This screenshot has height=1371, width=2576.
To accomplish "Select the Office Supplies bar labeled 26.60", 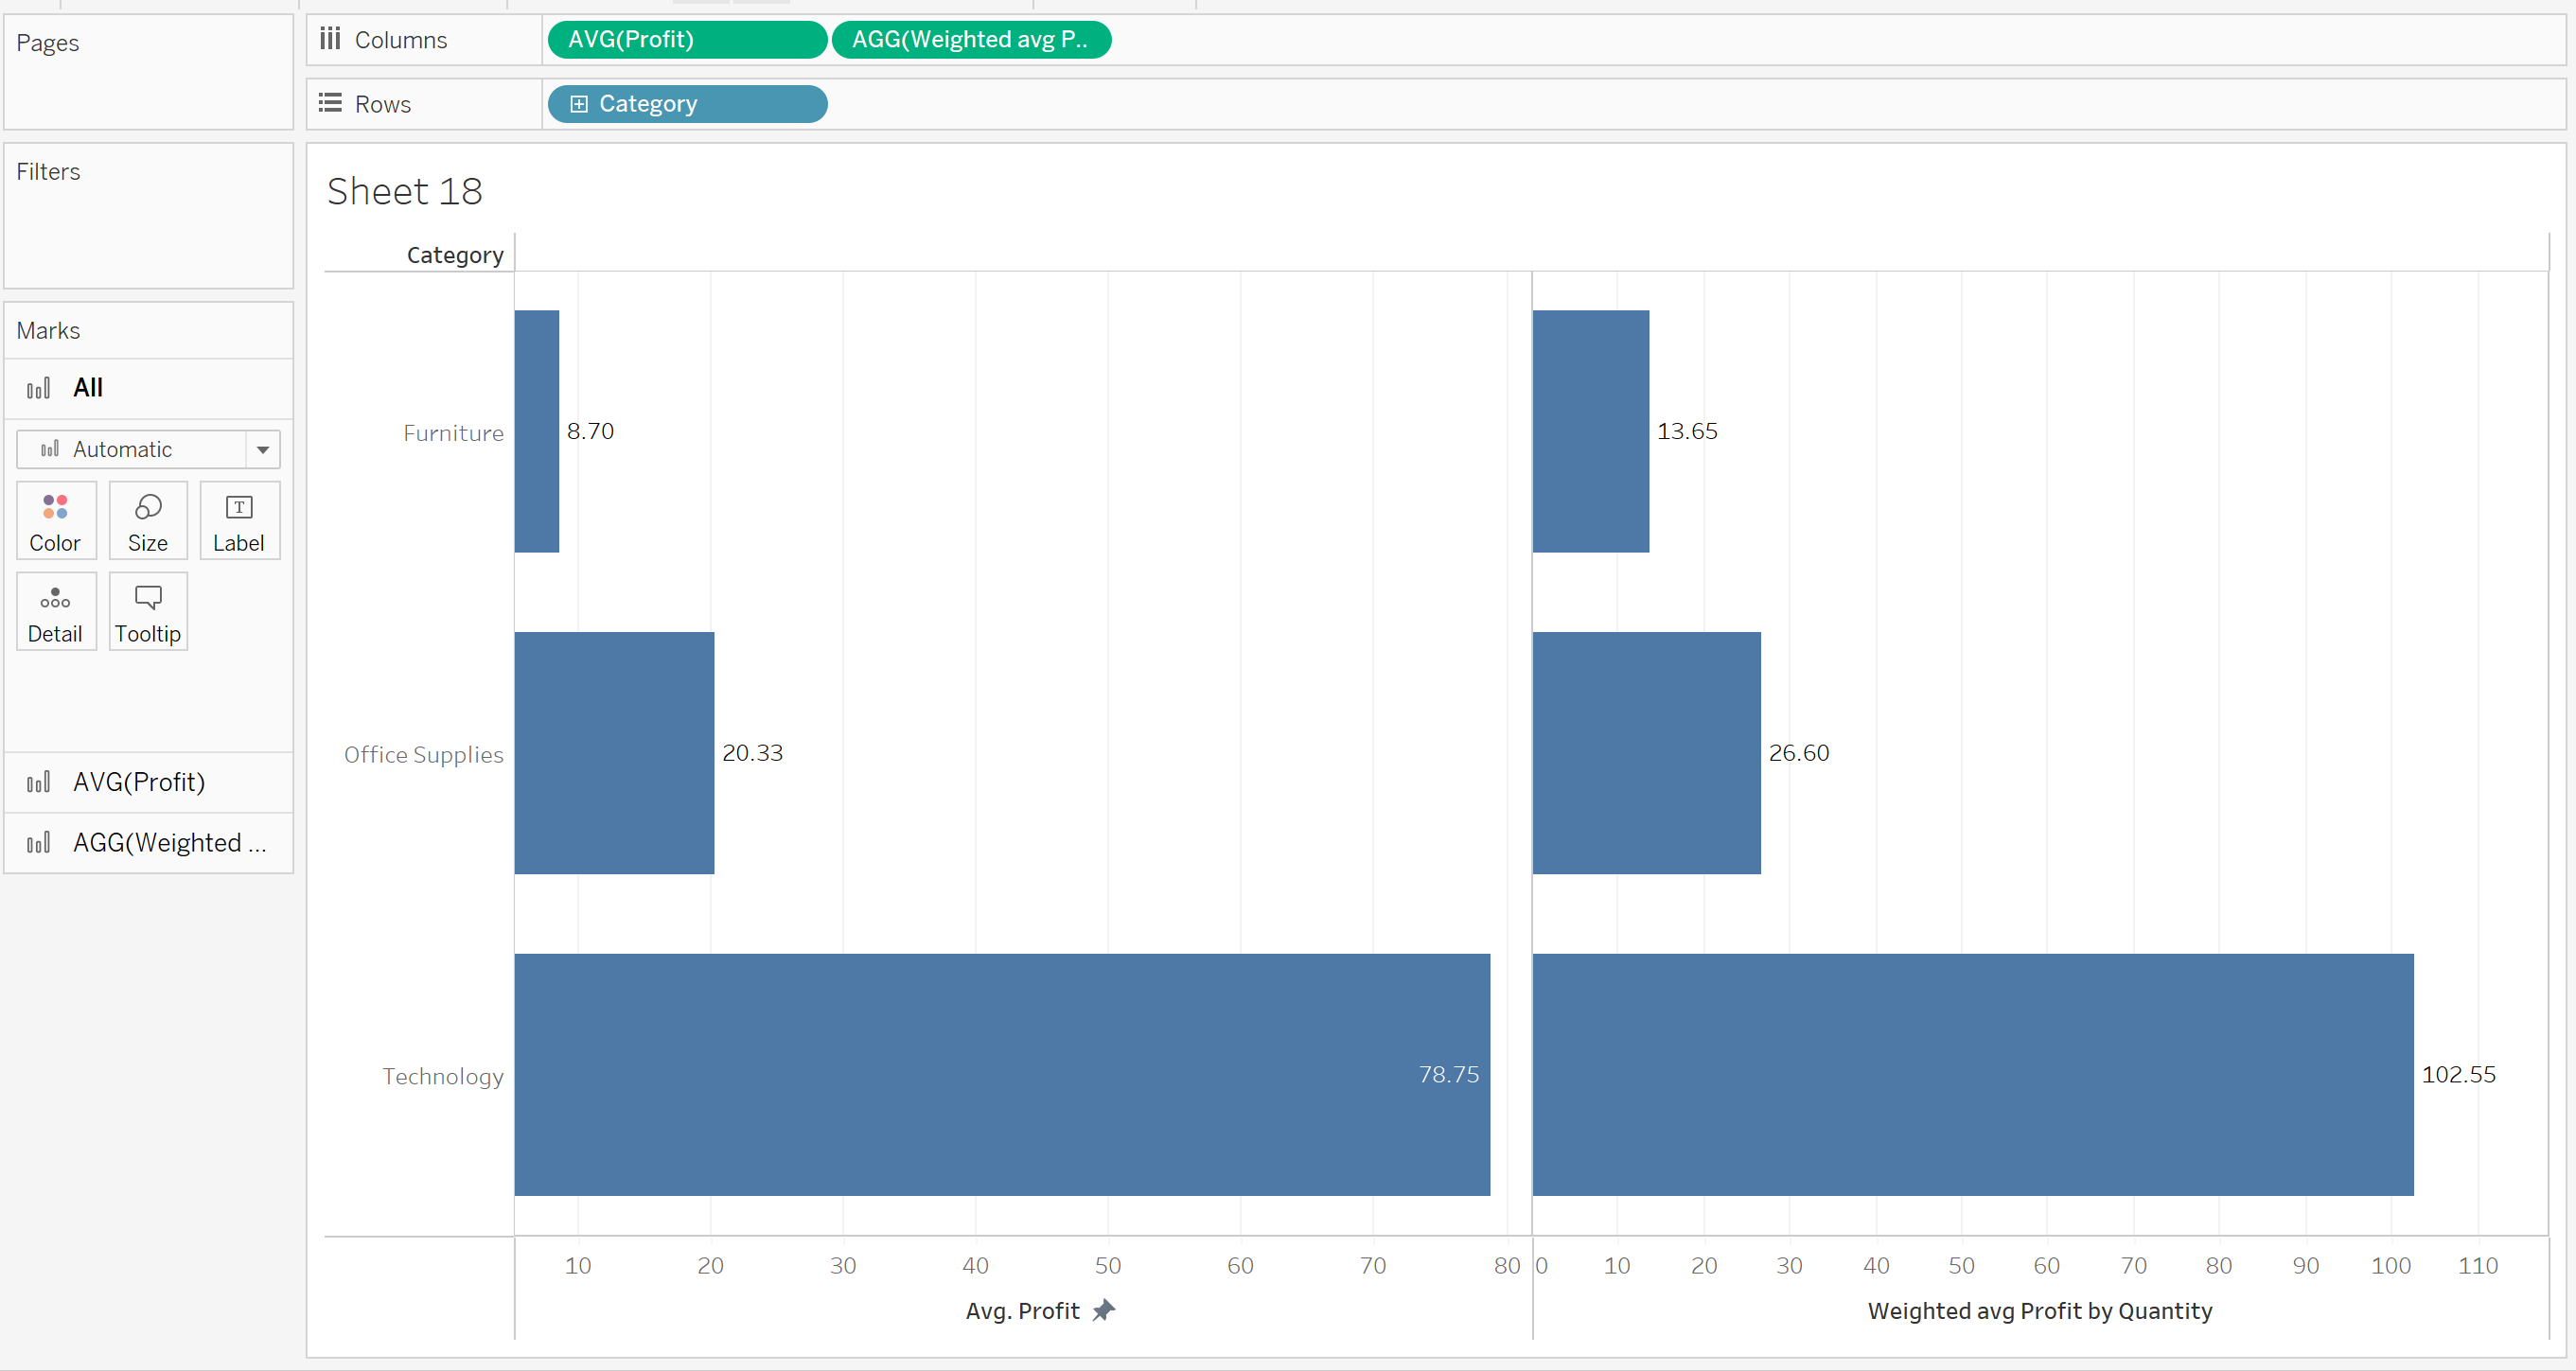I will click(1645, 752).
